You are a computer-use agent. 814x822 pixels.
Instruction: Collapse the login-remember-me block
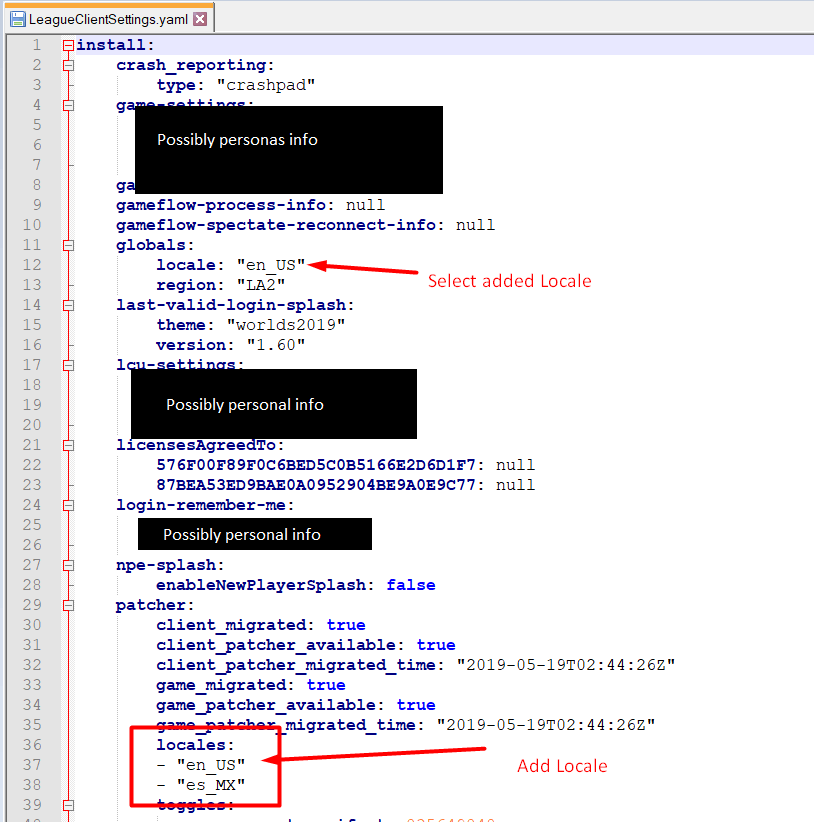pyautogui.click(x=68, y=505)
